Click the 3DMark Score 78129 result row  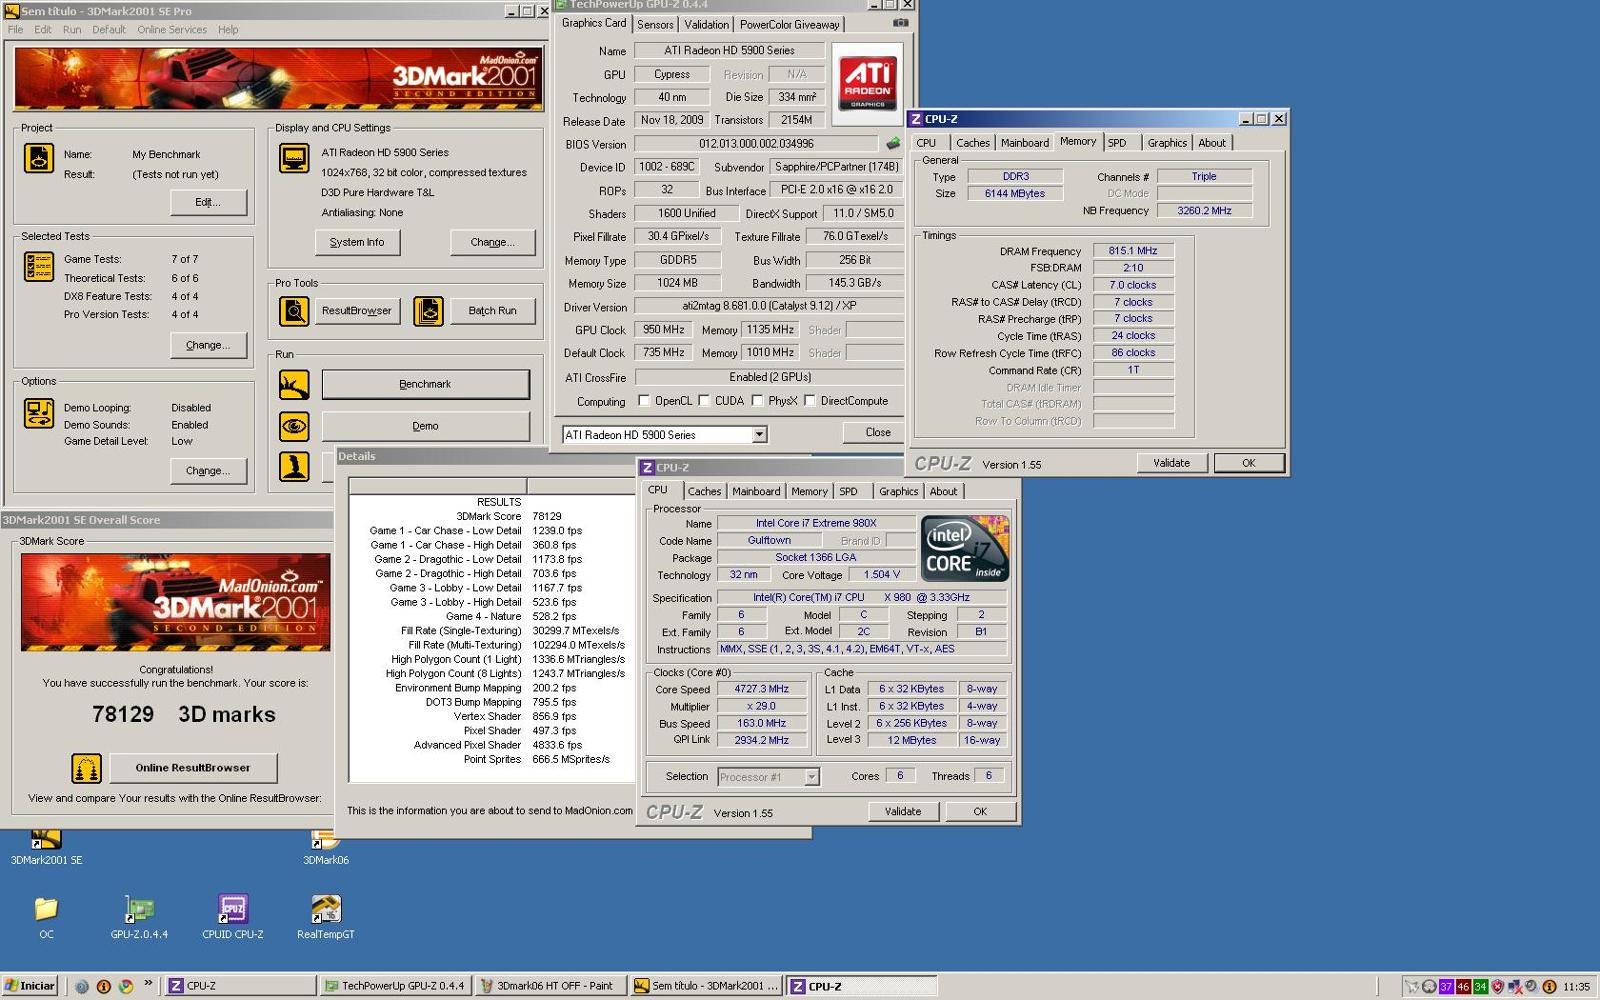point(491,517)
